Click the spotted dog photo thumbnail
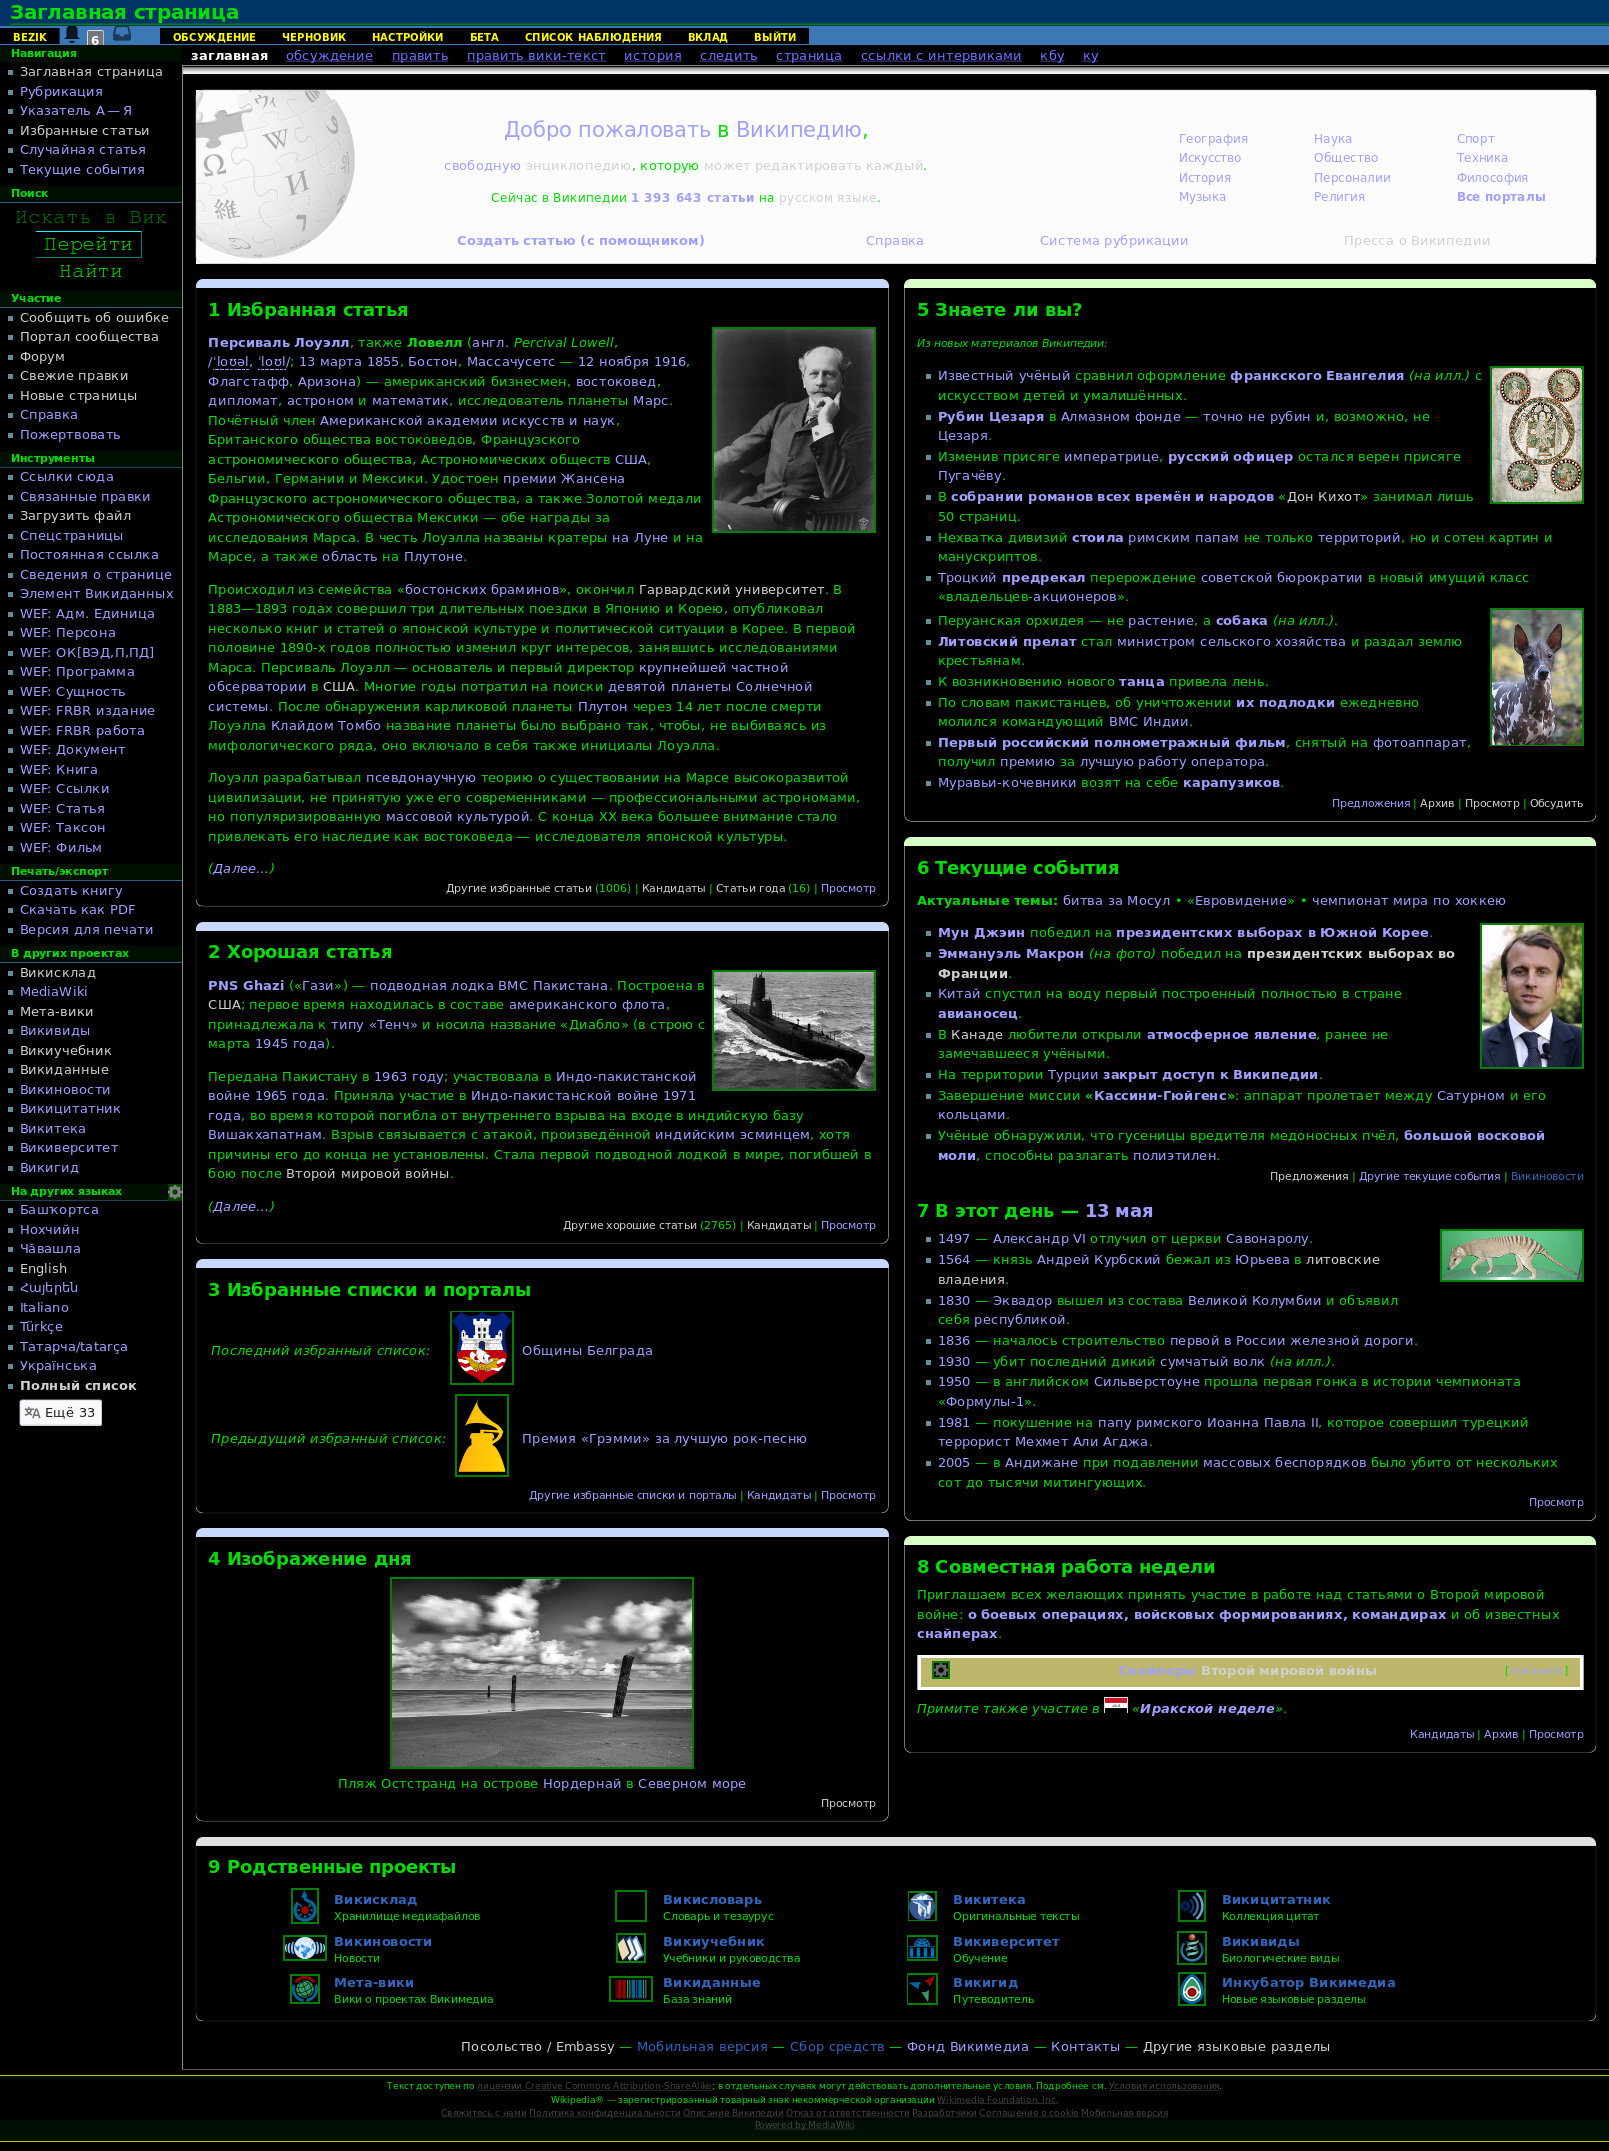 [x=1537, y=677]
